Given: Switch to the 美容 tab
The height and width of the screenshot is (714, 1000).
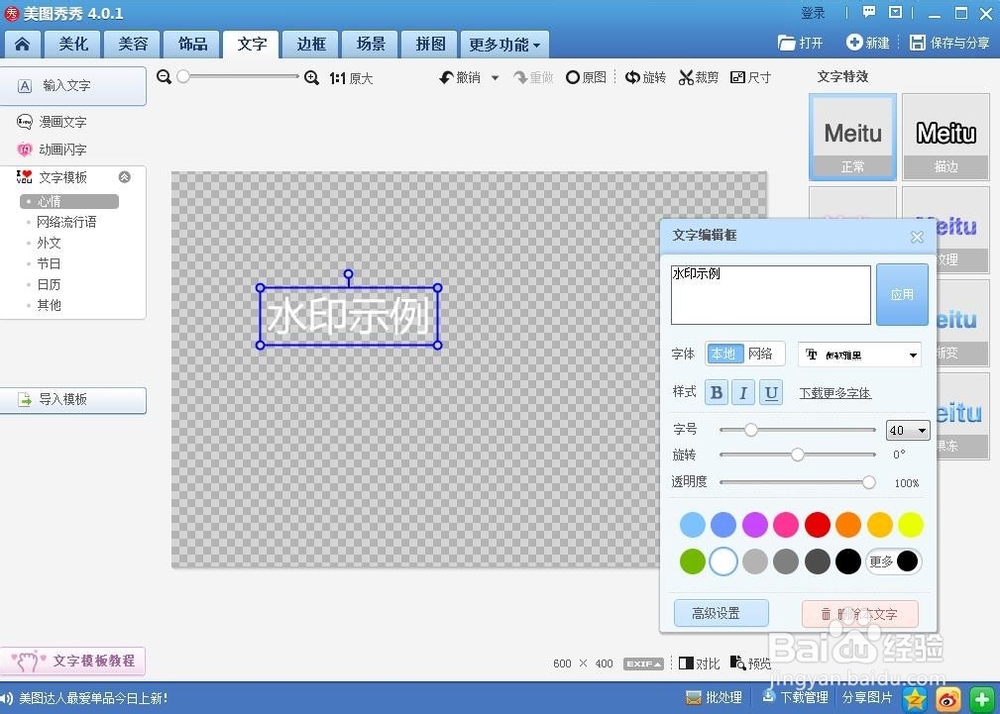Looking at the screenshot, I should 133,44.
